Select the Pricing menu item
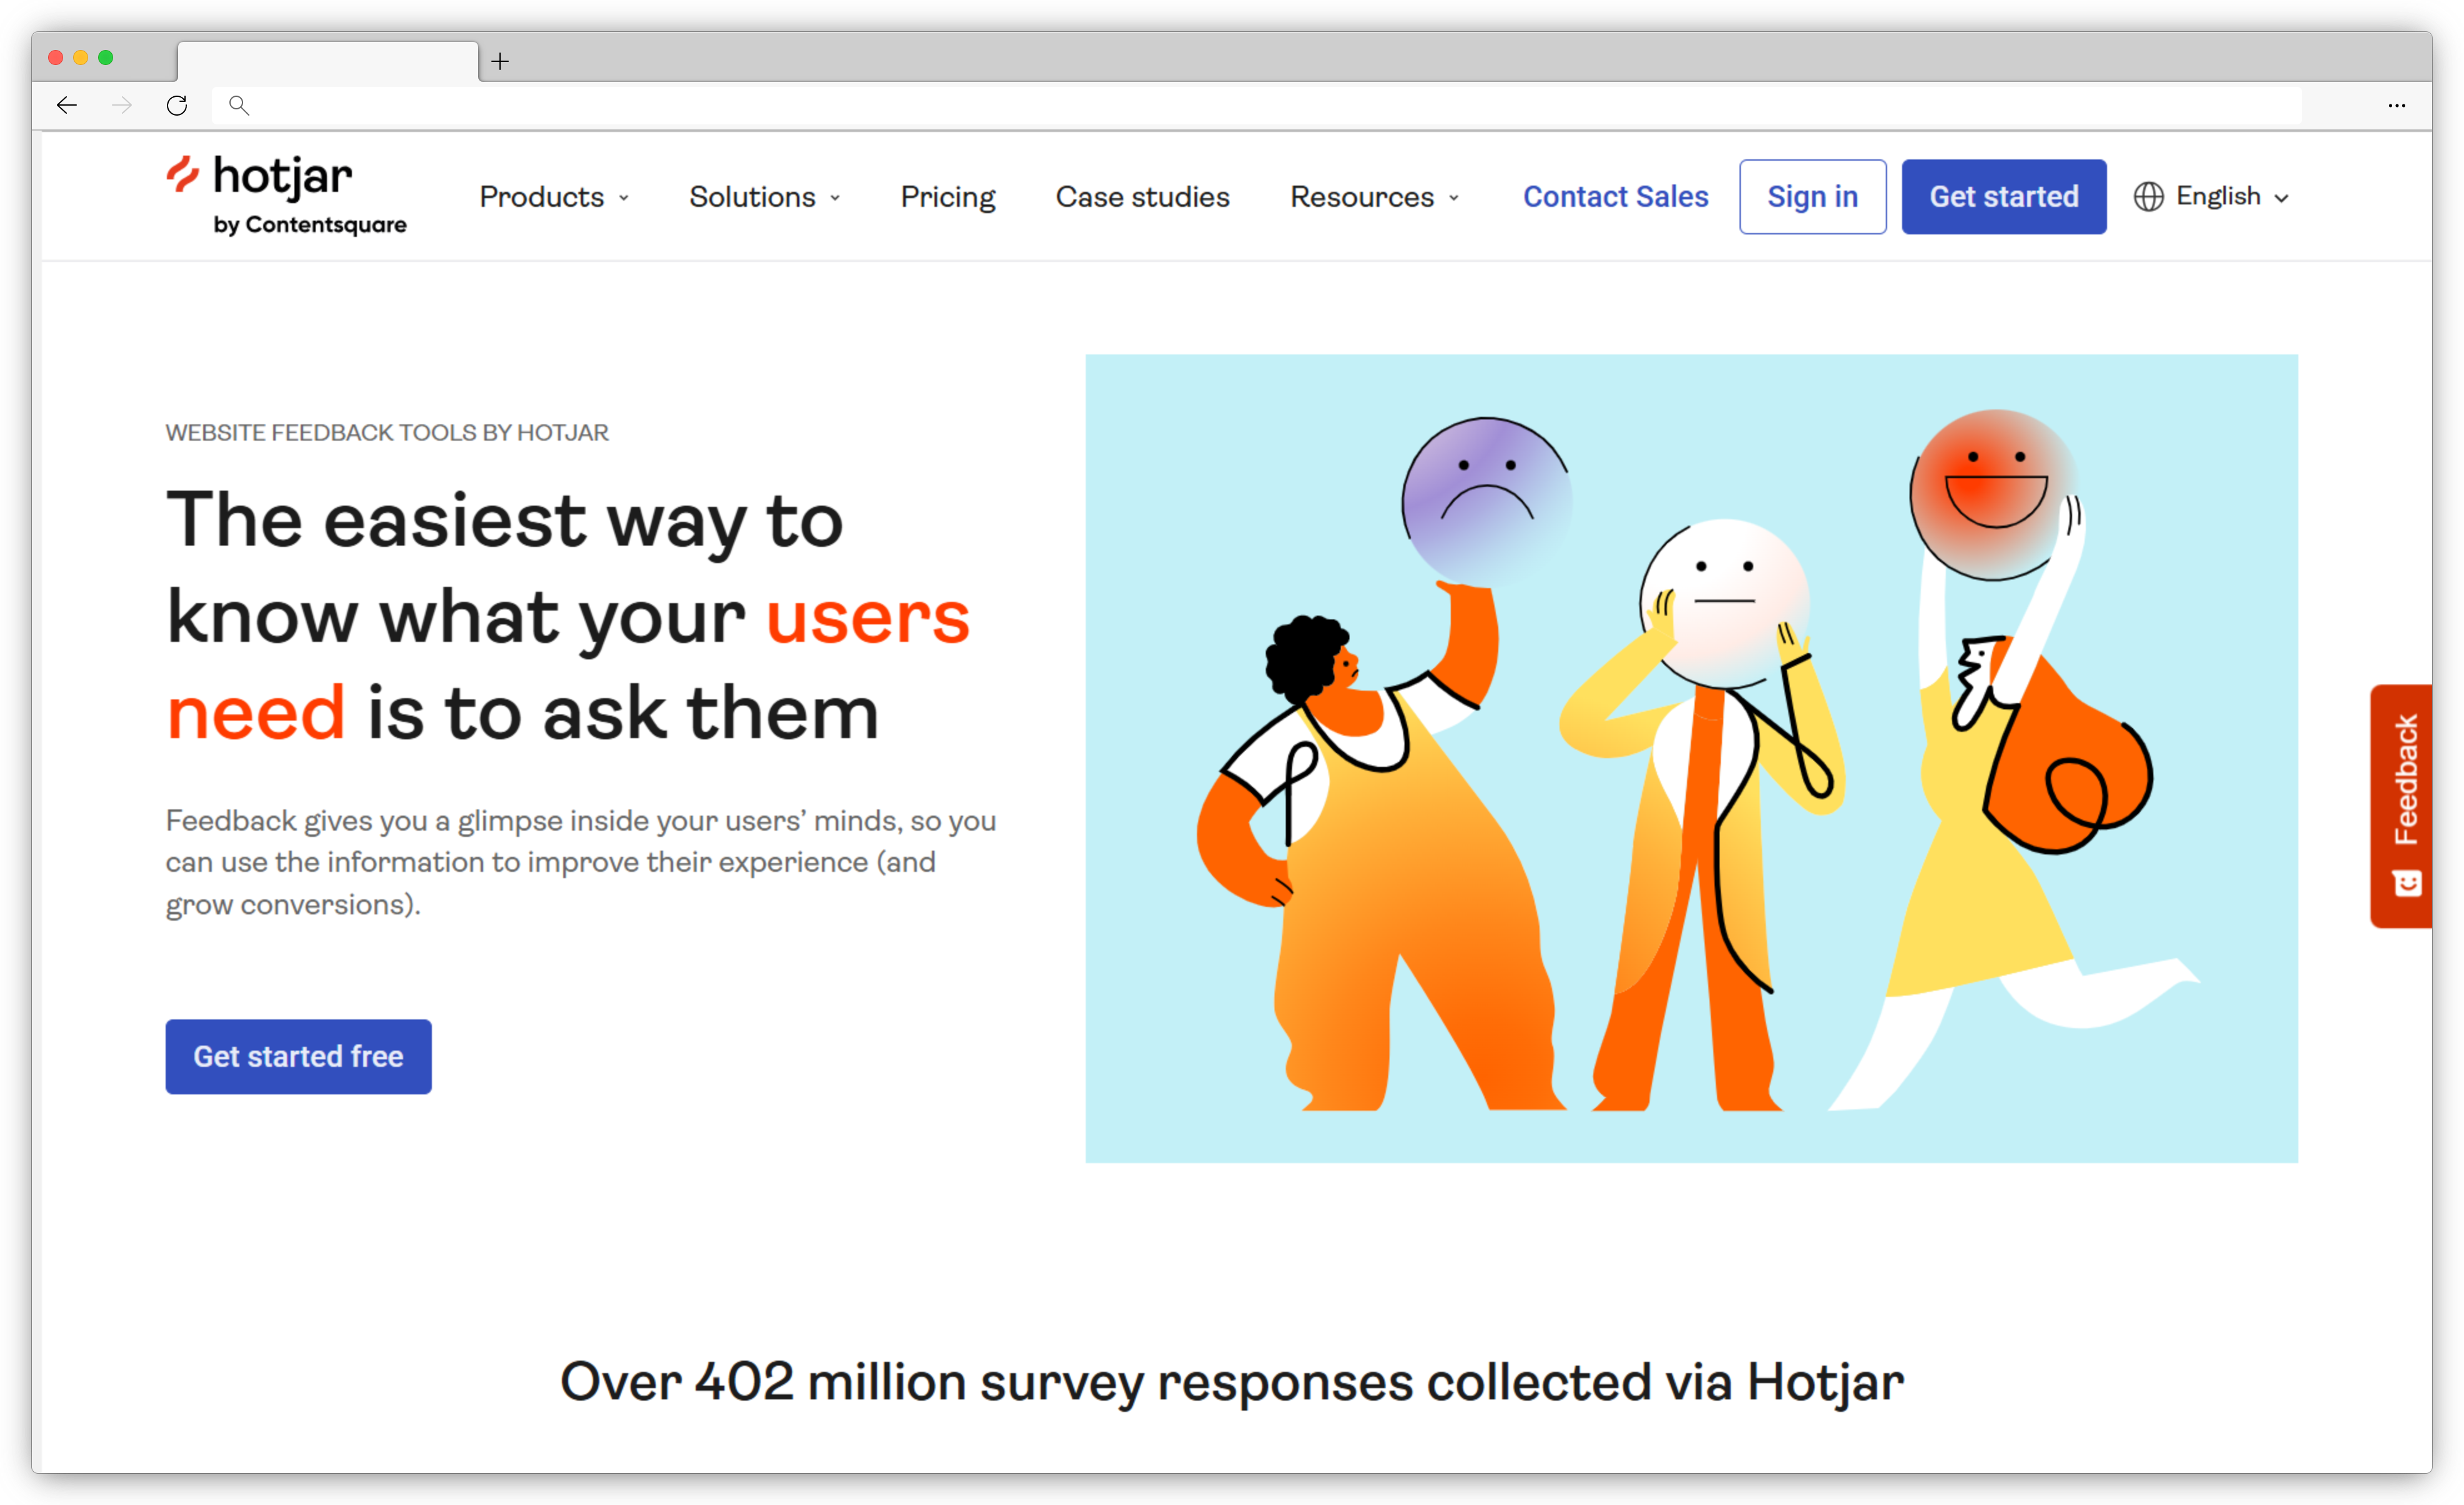 (945, 196)
